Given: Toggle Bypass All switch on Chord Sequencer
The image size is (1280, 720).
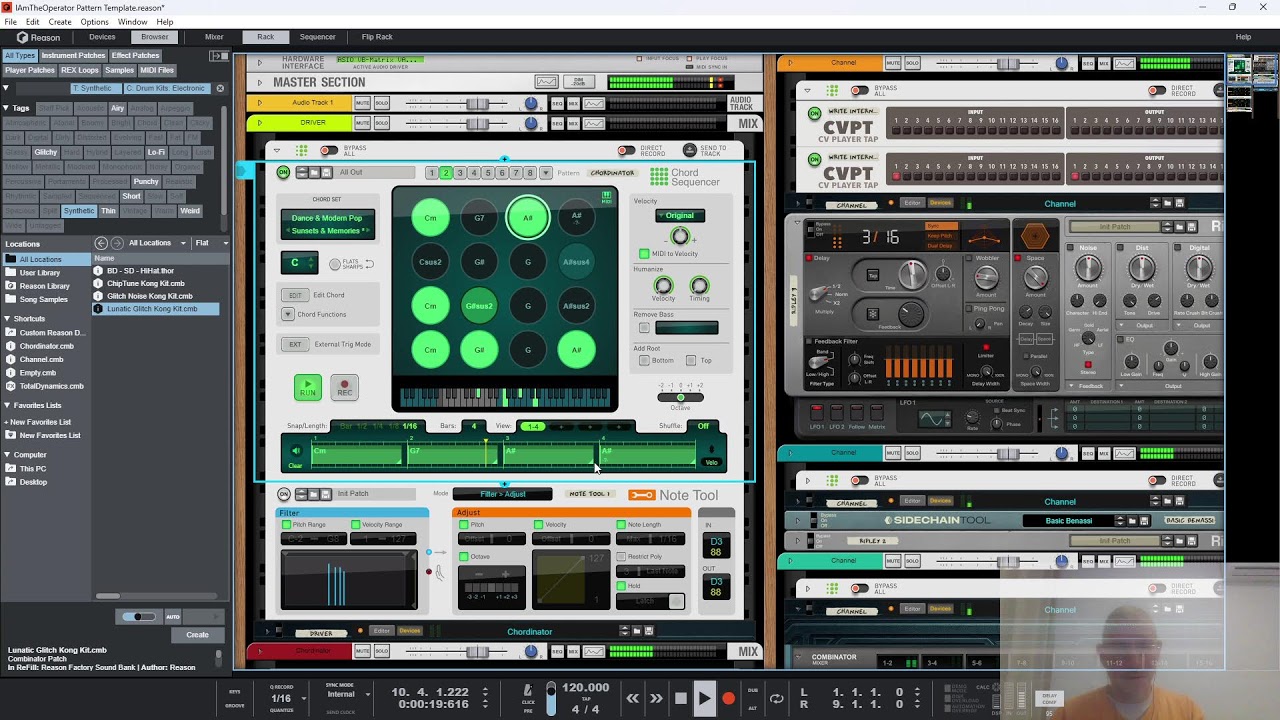Looking at the screenshot, I should [x=328, y=151].
